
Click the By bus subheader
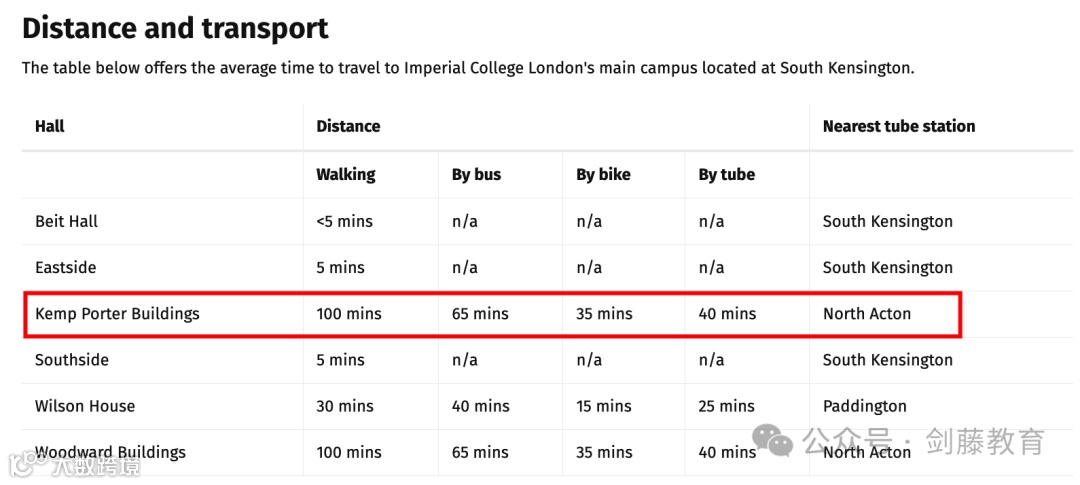pos(477,175)
